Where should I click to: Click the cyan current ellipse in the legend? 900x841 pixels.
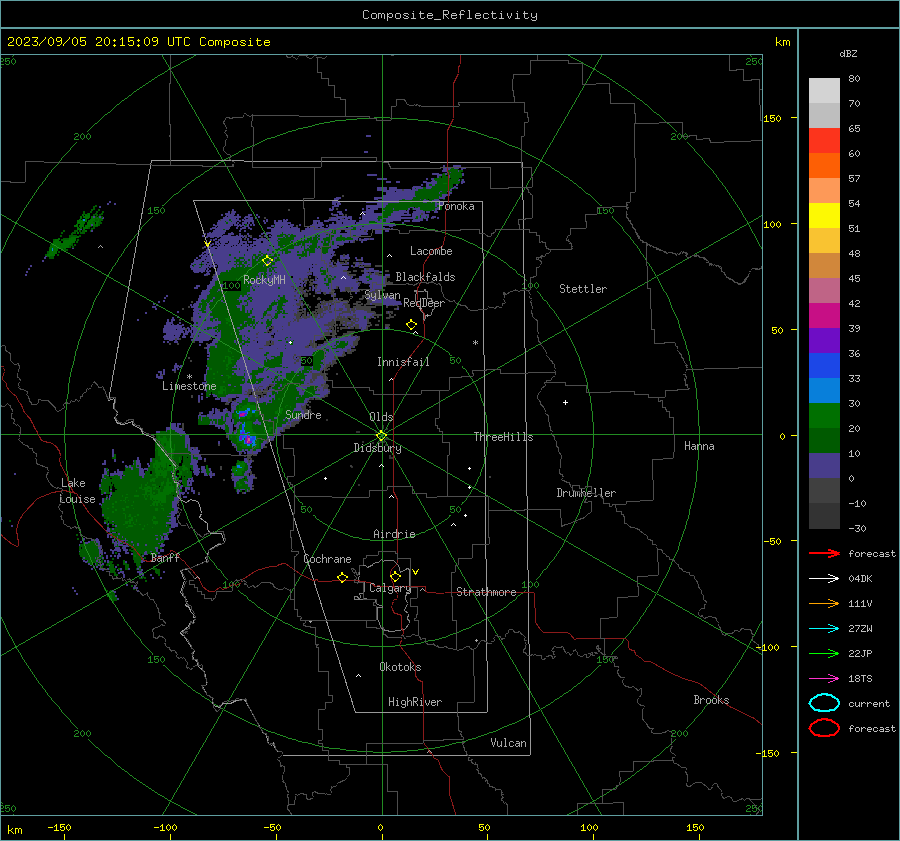point(824,703)
